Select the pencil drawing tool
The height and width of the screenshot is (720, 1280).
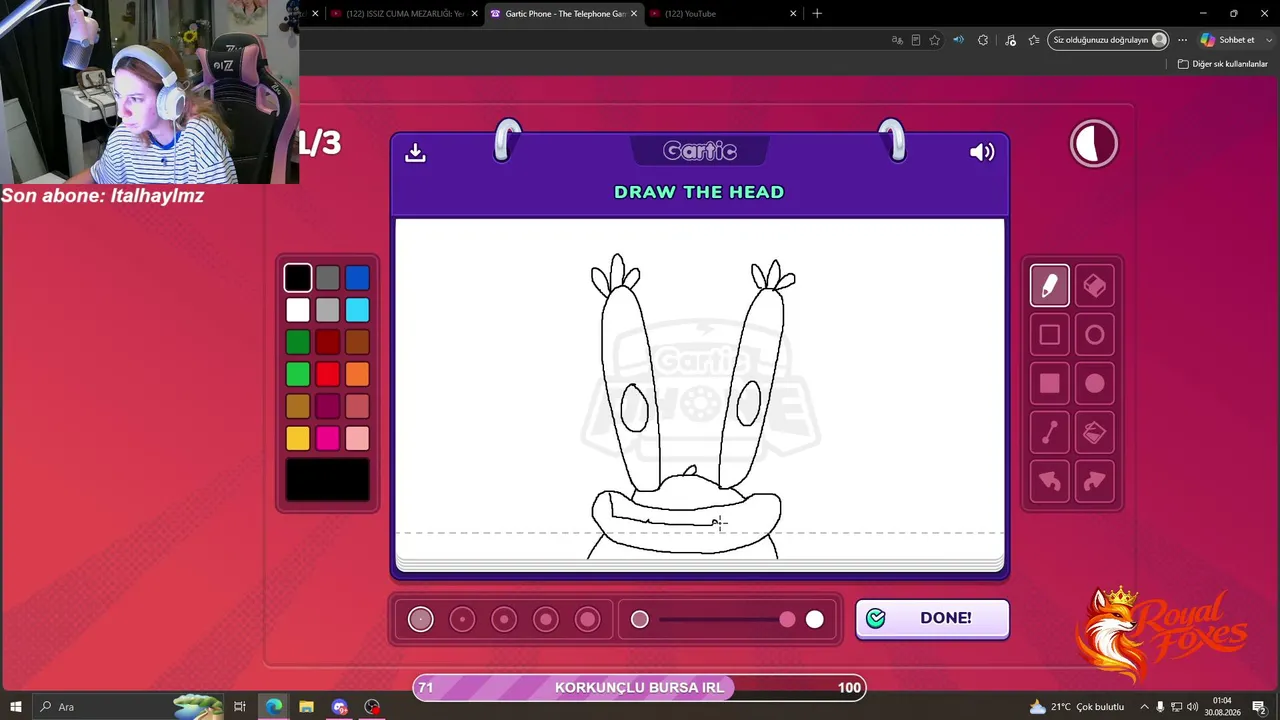[1049, 286]
